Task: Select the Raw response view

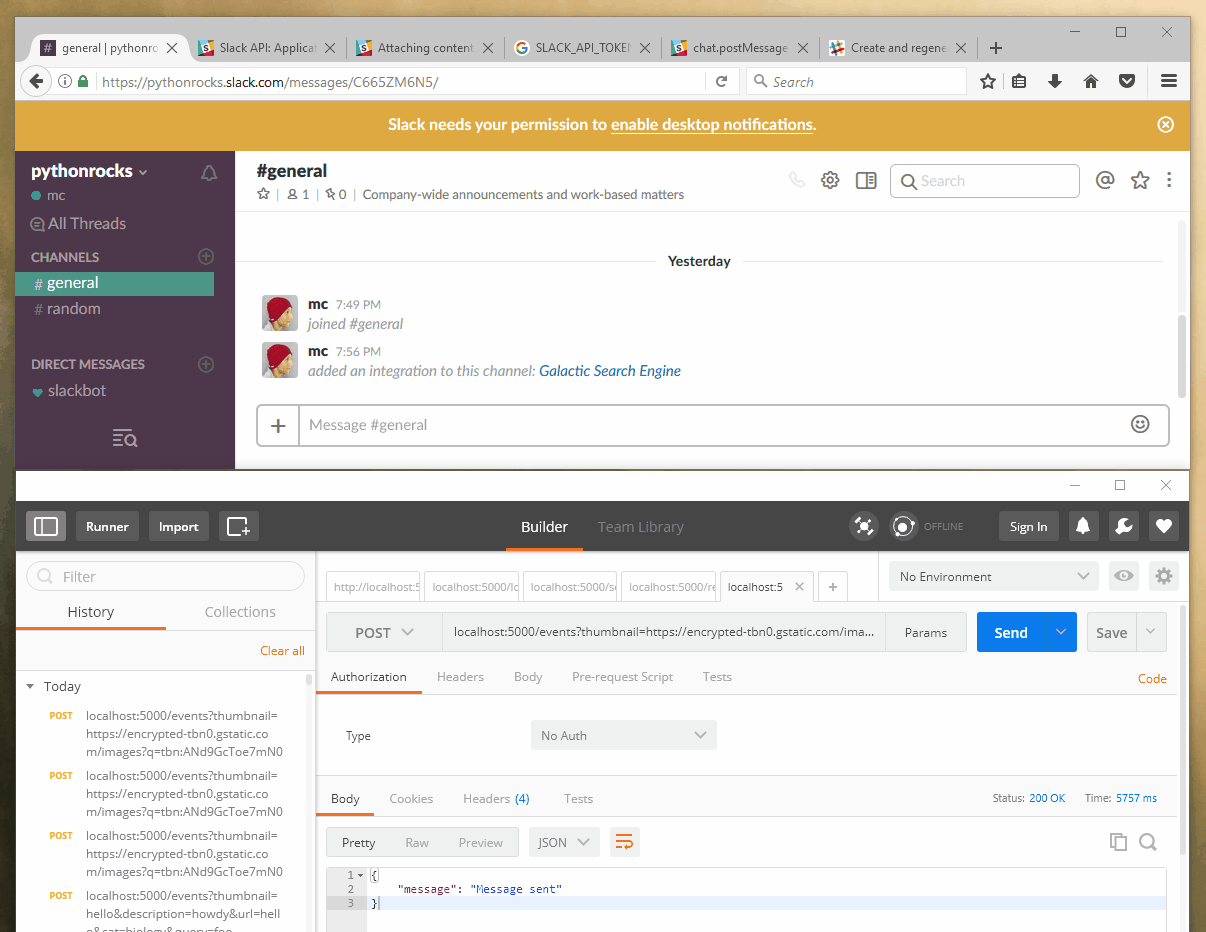Action: pyautogui.click(x=417, y=842)
